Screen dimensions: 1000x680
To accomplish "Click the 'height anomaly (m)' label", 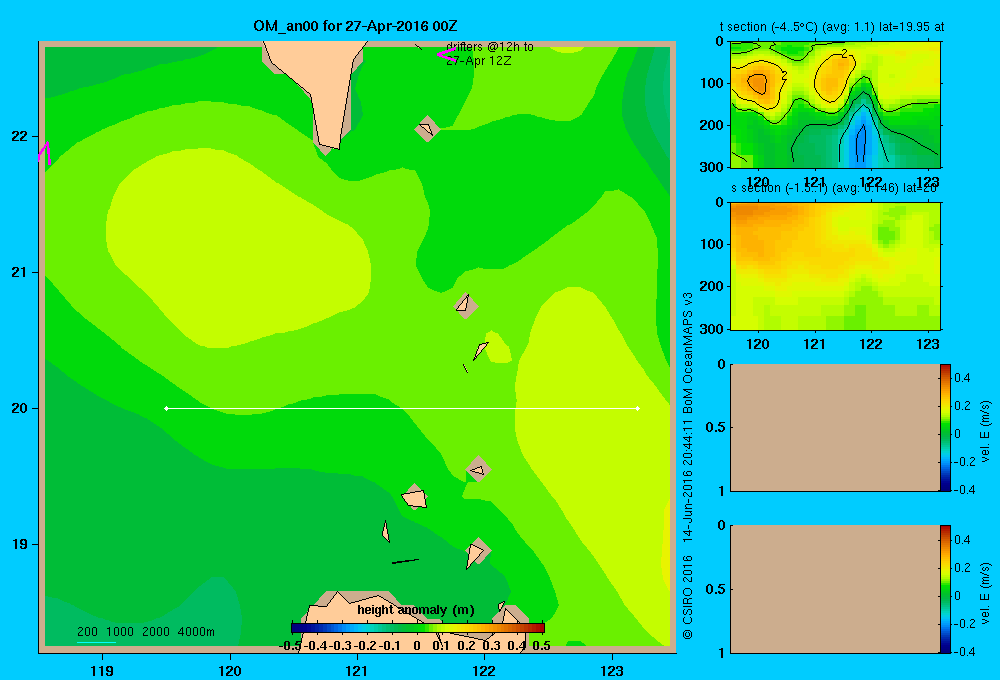I will 416,610.
